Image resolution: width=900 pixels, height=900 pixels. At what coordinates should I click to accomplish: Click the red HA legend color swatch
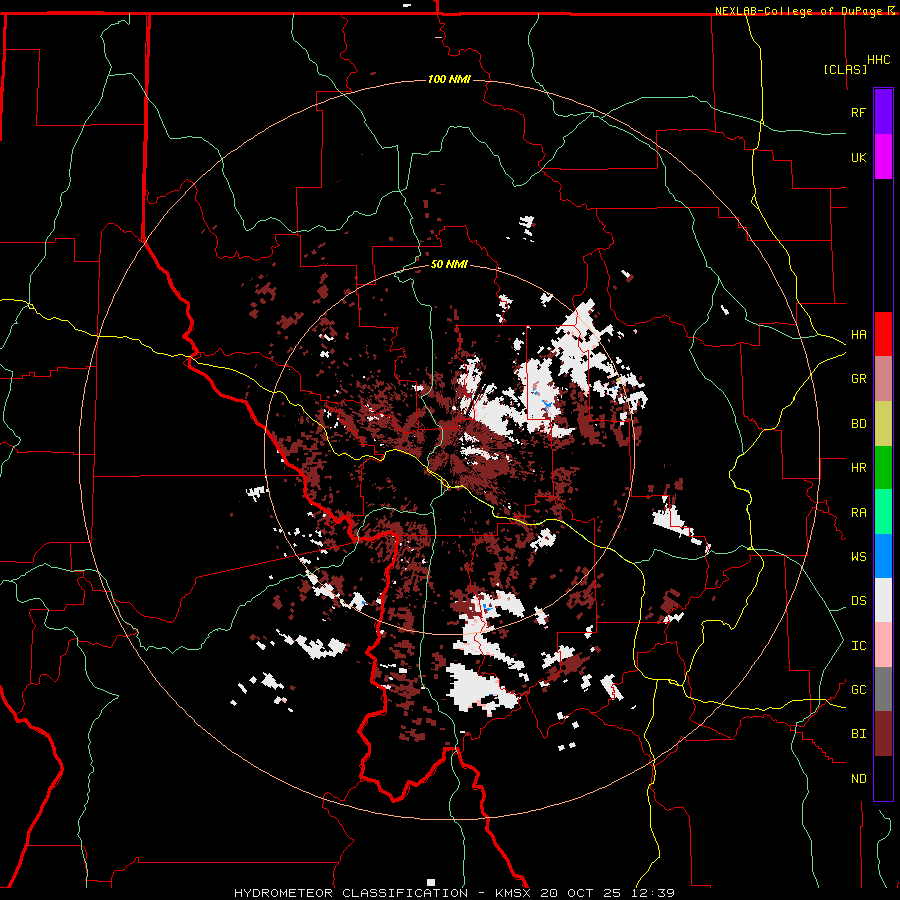(883, 334)
